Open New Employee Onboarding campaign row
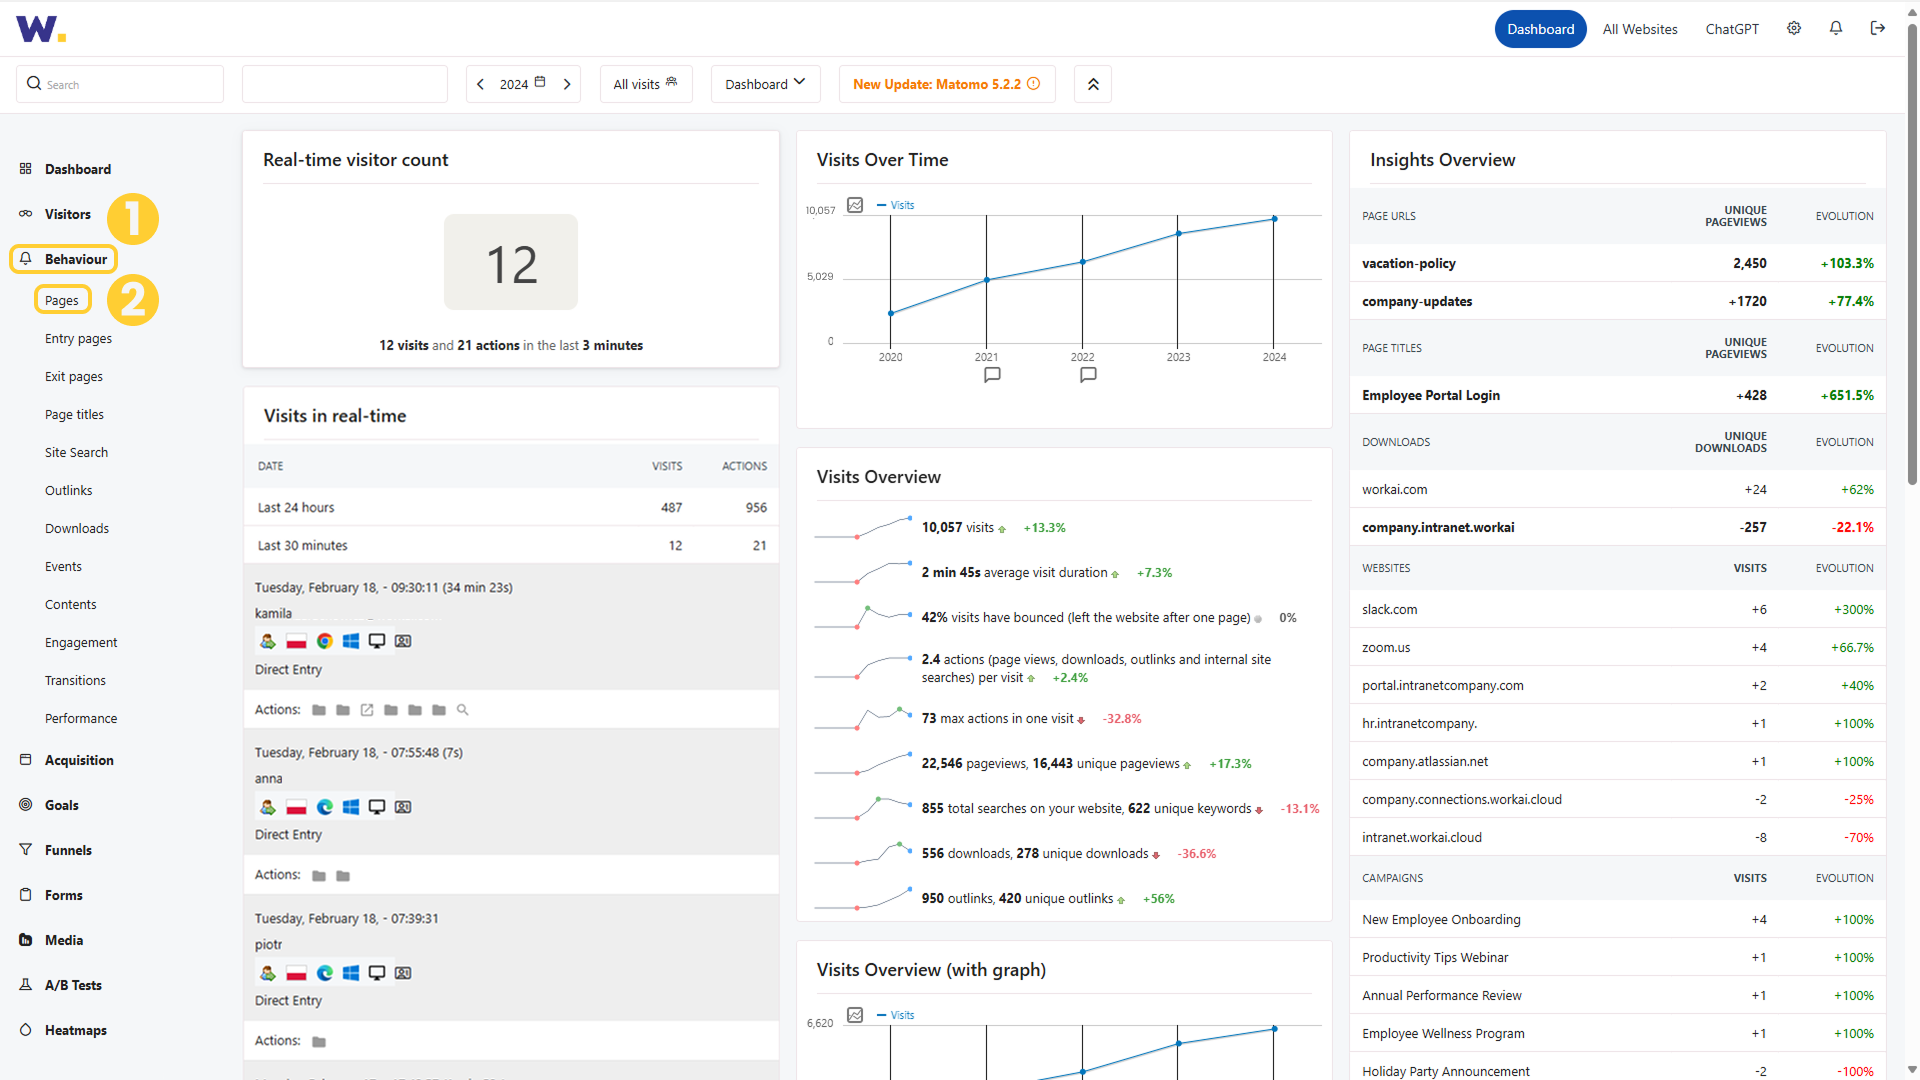This screenshot has width=1920, height=1080. [1617, 919]
